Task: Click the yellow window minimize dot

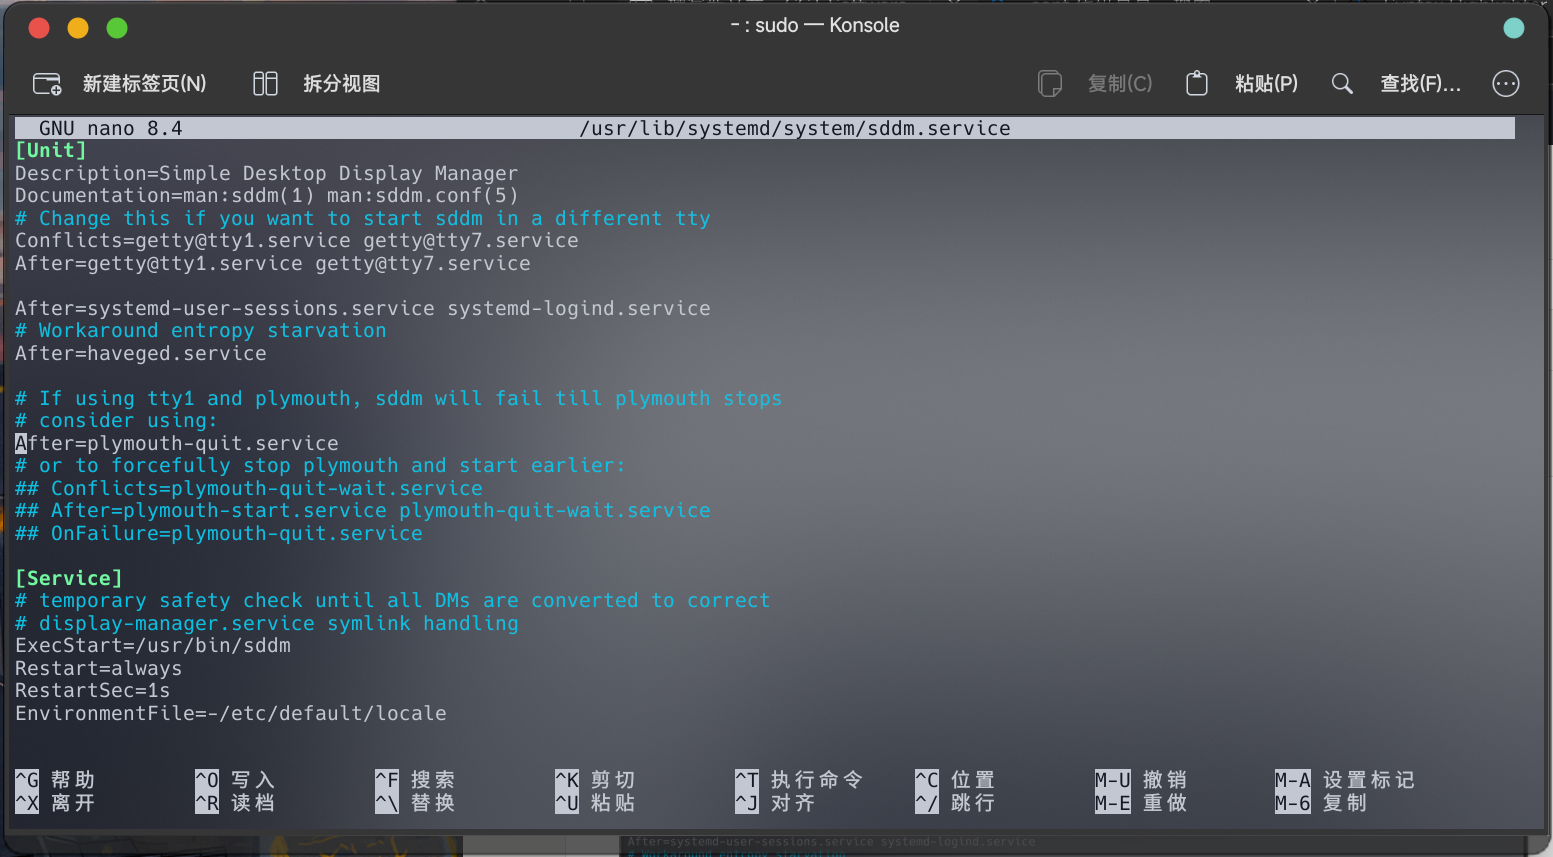Action: tap(78, 28)
